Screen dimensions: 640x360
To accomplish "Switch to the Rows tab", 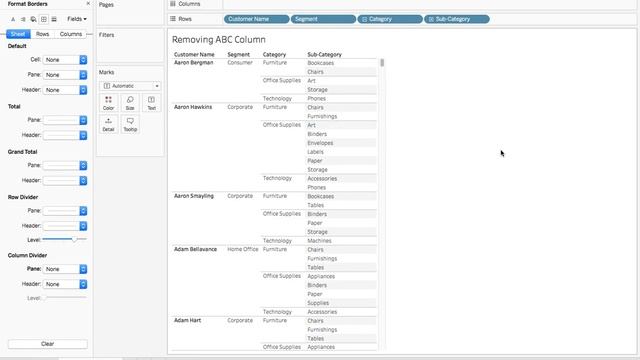I will [42, 34].
